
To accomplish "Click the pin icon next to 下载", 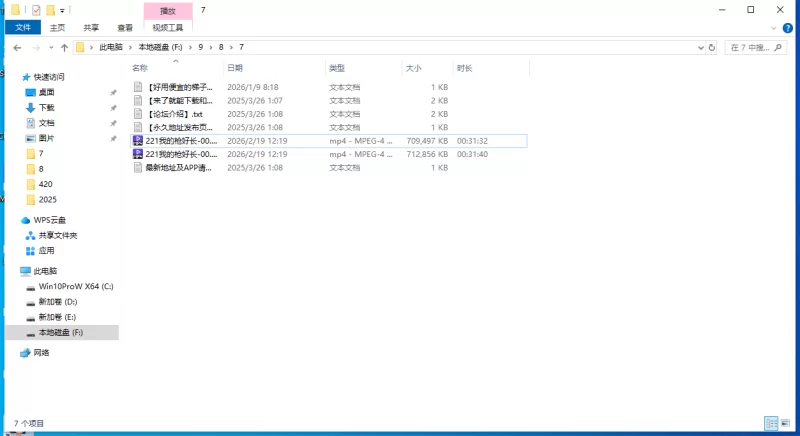I will [113, 108].
